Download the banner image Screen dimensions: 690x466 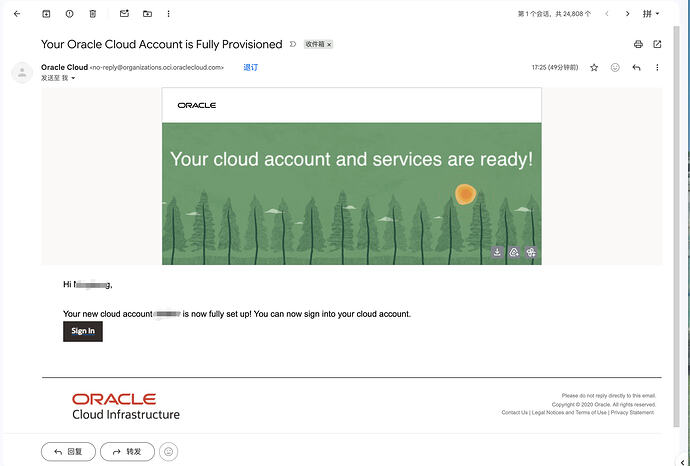point(497,252)
